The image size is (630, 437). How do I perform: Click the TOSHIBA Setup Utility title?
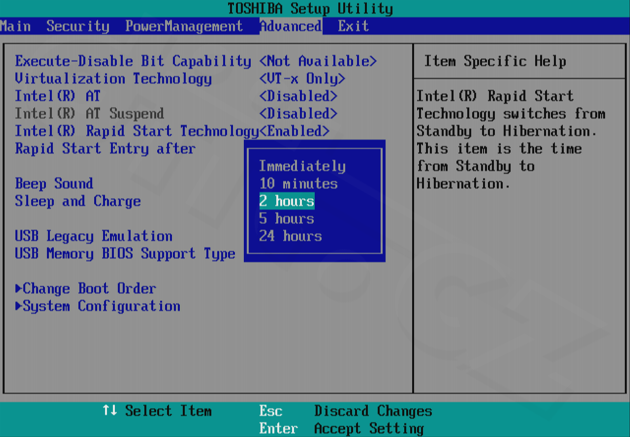click(310, 8)
